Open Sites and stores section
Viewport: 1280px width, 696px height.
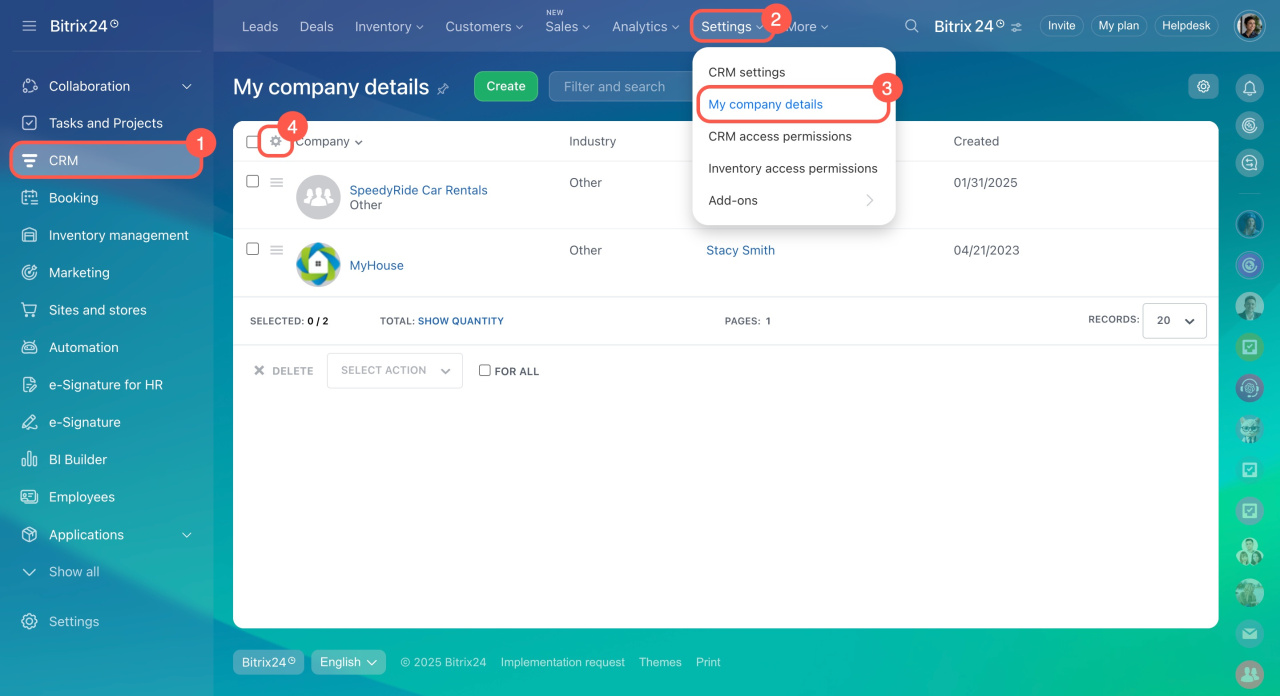[x=97, y=310]
